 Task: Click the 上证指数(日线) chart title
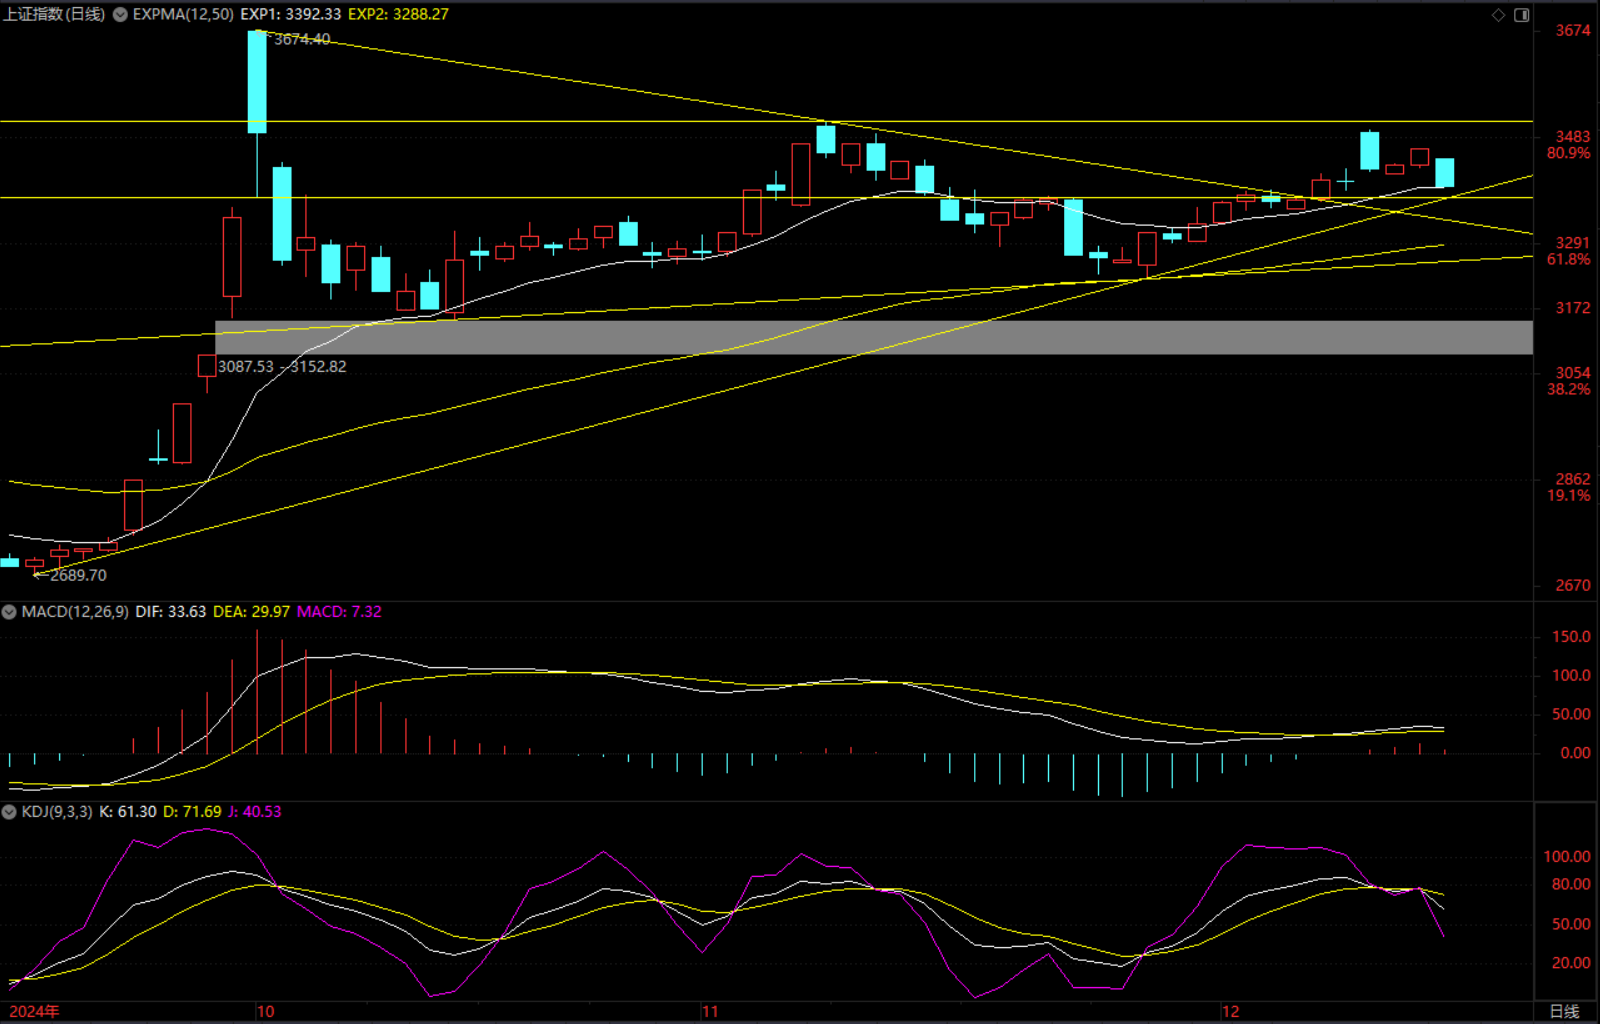click(54, 15)
